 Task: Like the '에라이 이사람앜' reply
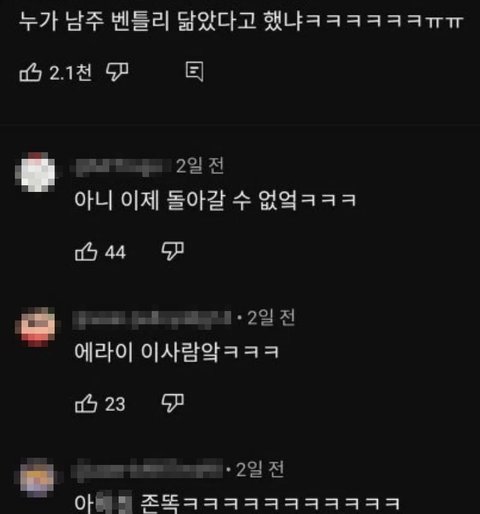pyautogui.click(x=86, y=403)
